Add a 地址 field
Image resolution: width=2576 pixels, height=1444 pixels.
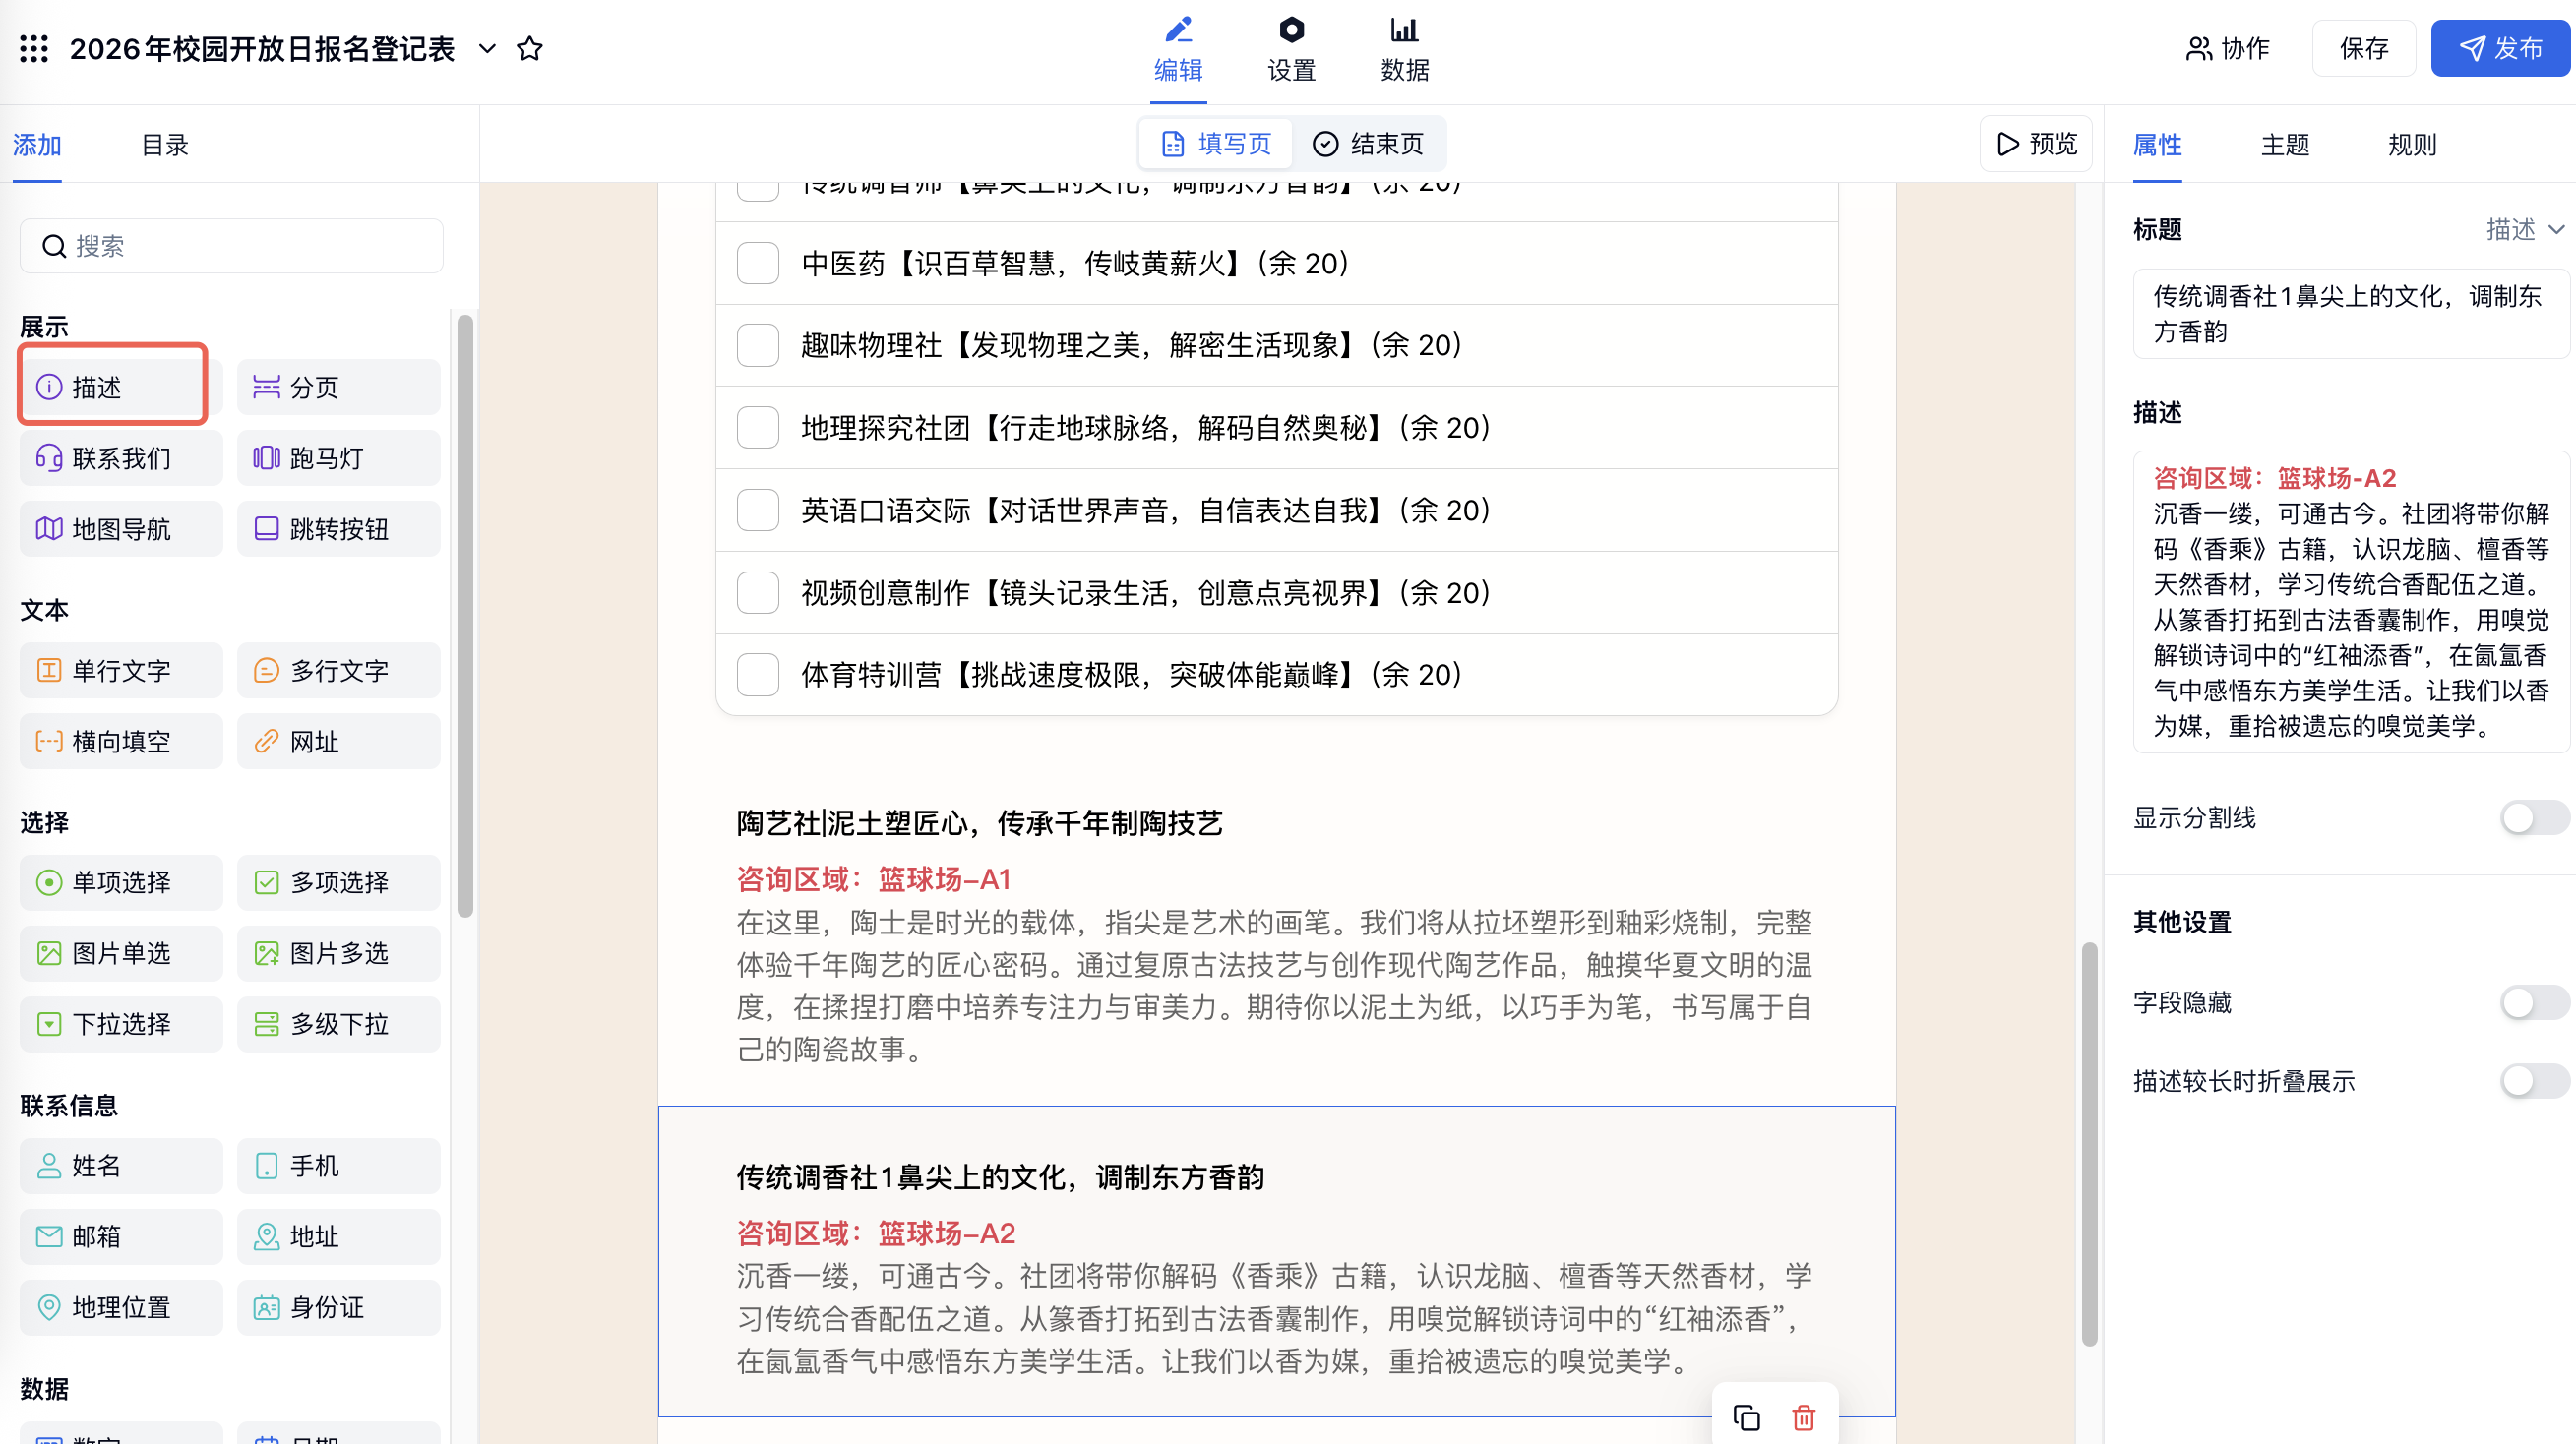(338, 1237)
